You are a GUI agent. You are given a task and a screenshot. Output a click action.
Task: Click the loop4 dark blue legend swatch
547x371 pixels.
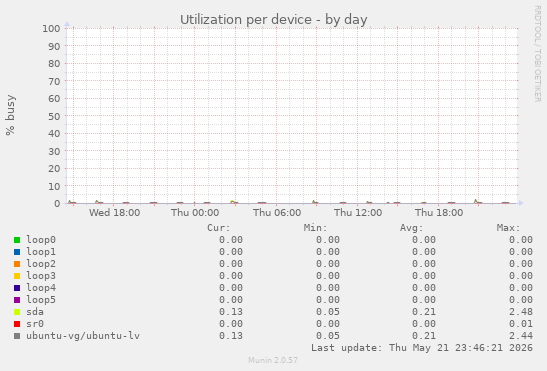pyautogui.click(x=17, y=288)
